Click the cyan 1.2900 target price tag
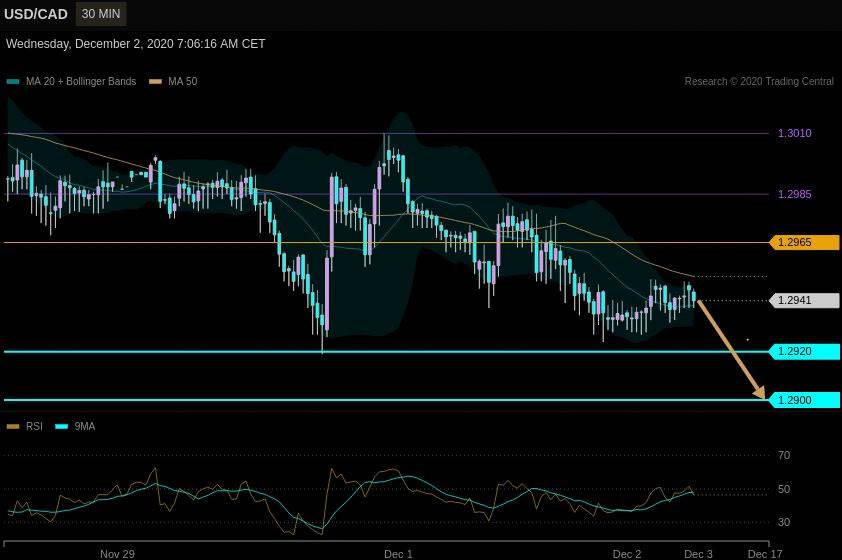 804,400
